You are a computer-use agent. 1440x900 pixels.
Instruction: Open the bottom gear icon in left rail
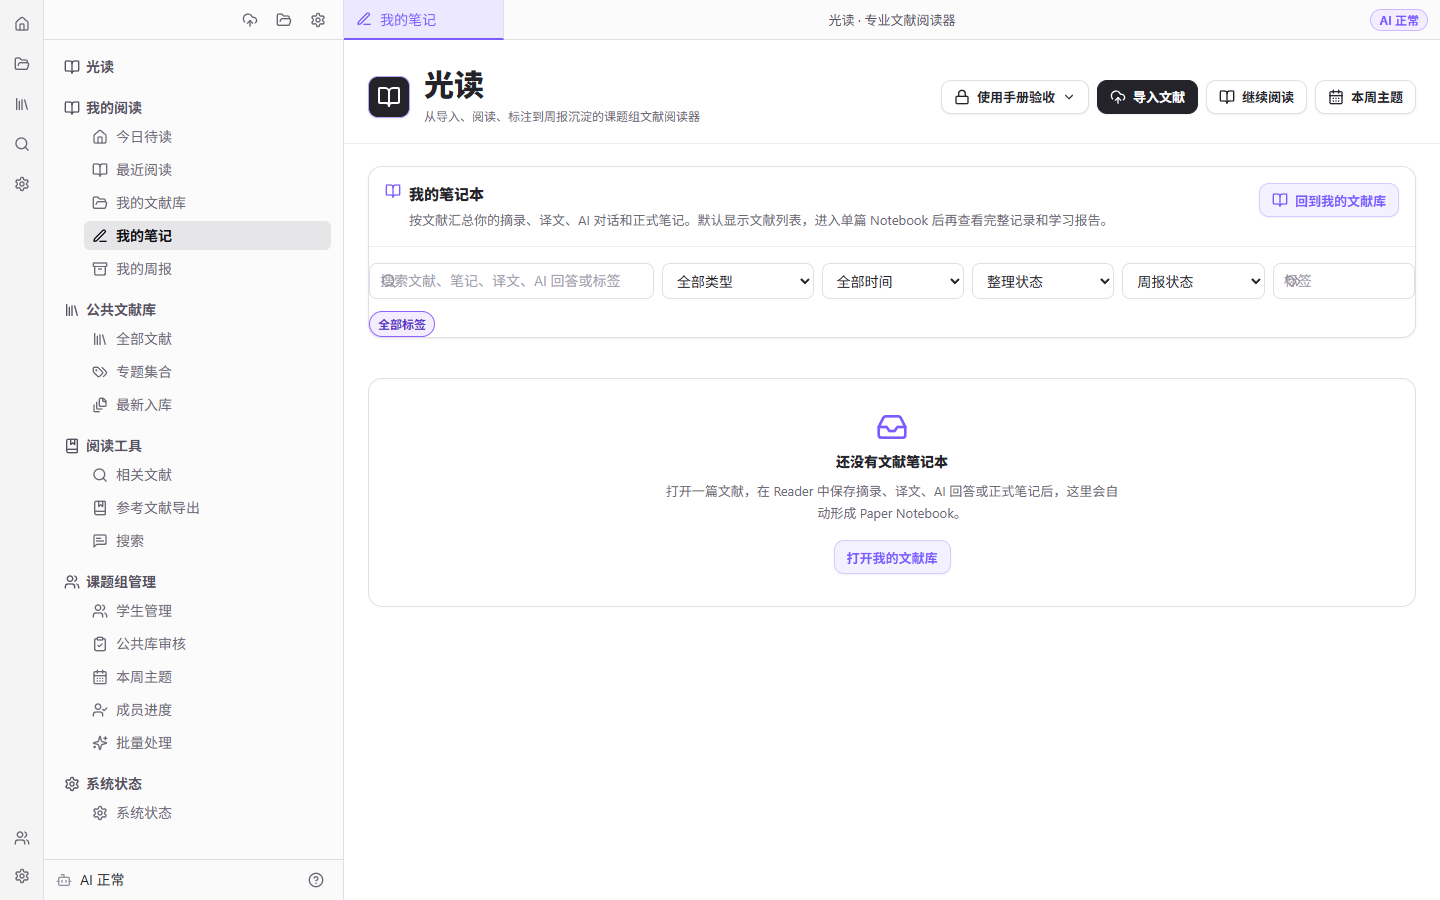(22, 876)
